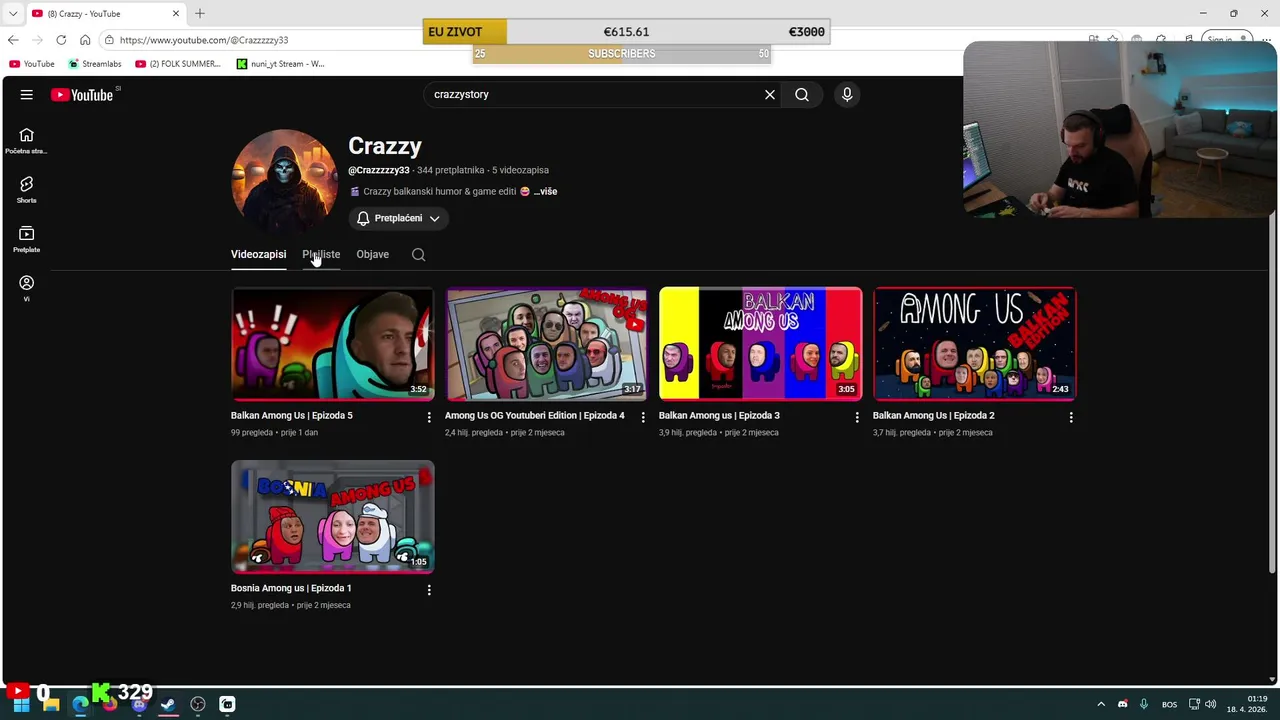The height and width of the screenshot is (720, 1280).
Task: Open three-dot menu for Epizoda 2
Action: point(1071,417)
